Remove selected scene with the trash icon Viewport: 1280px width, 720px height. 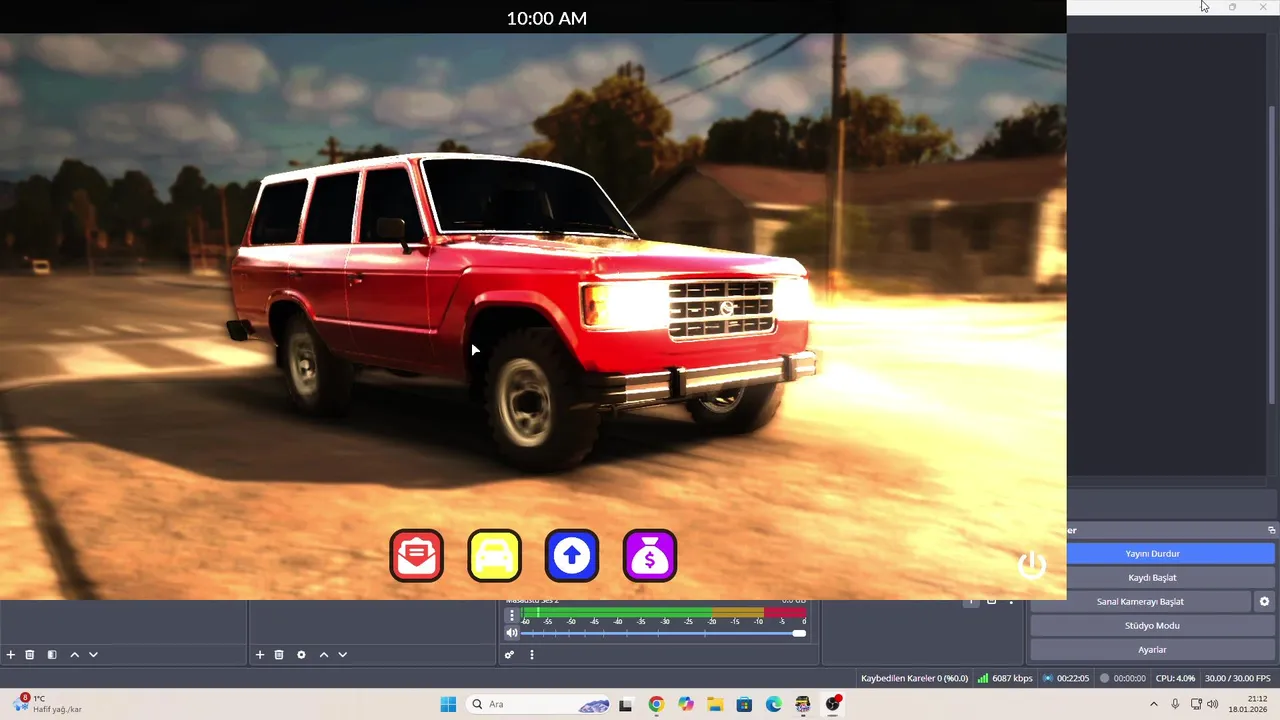point(30,655)
